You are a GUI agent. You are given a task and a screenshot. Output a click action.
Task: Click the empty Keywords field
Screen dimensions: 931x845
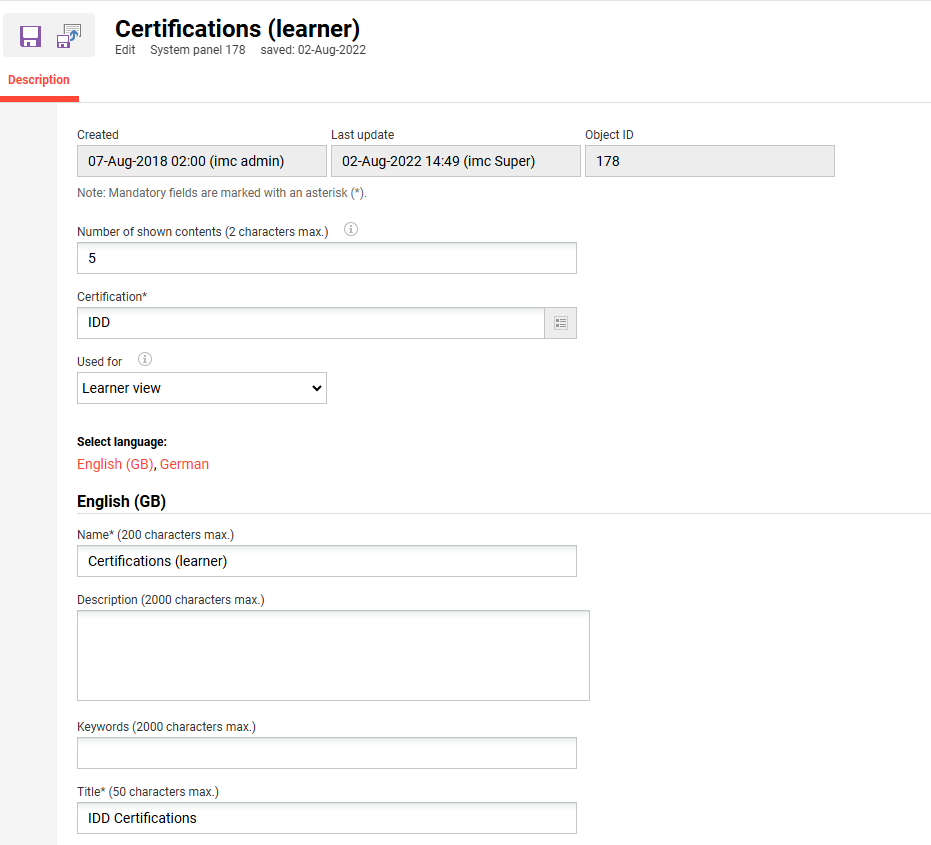(326, 753)
